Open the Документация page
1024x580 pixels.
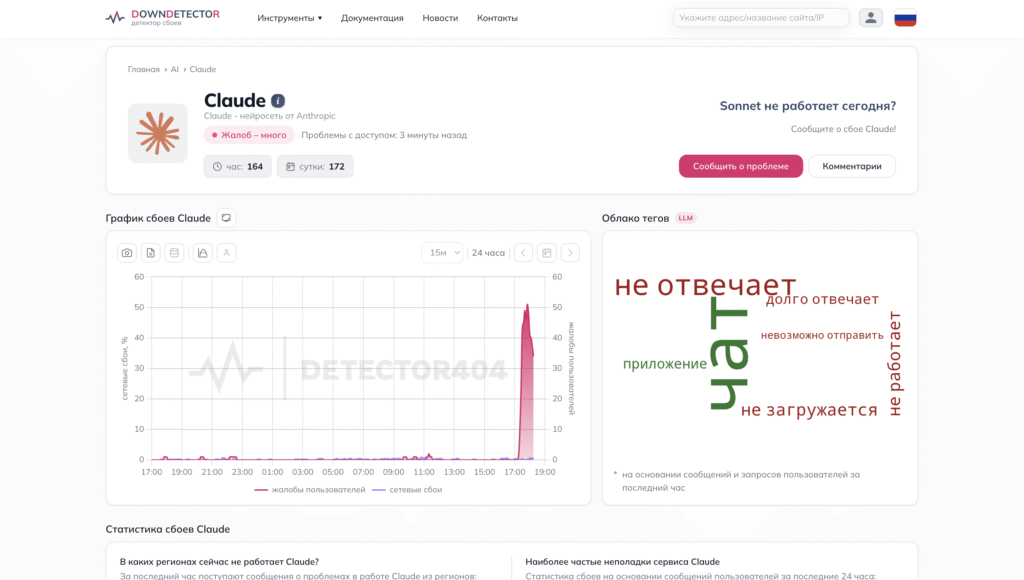[372, 18]
